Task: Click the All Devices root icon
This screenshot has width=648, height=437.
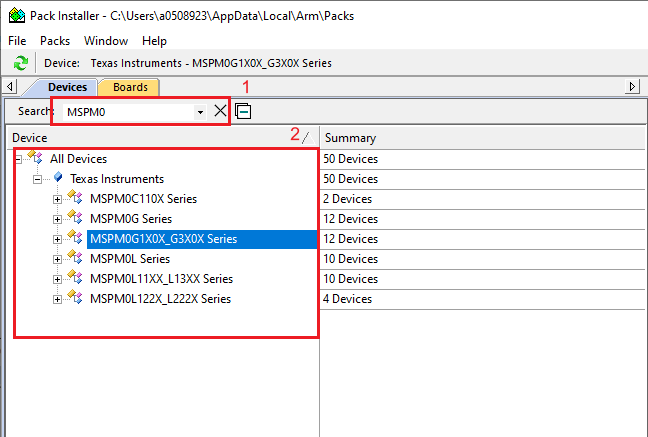Action: (x=36, y=158)
